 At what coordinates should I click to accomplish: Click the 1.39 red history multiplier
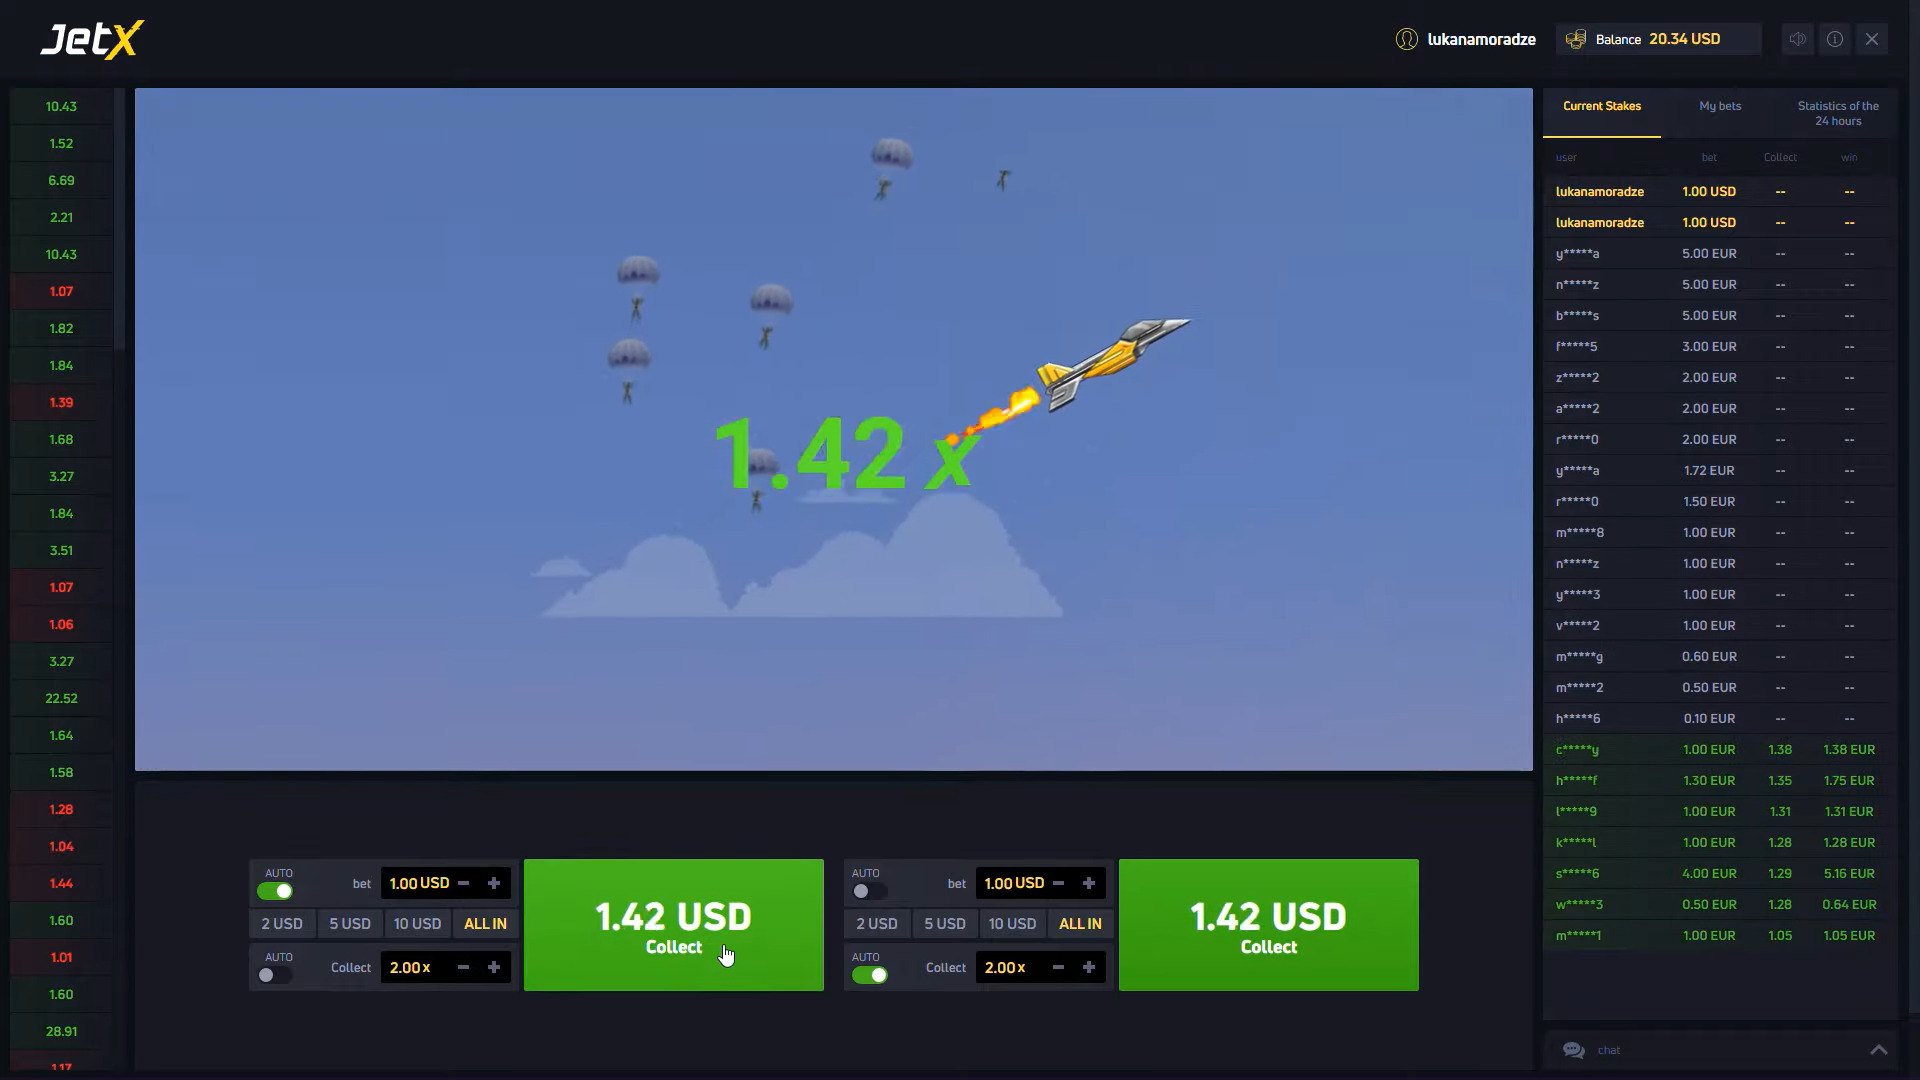61,402
